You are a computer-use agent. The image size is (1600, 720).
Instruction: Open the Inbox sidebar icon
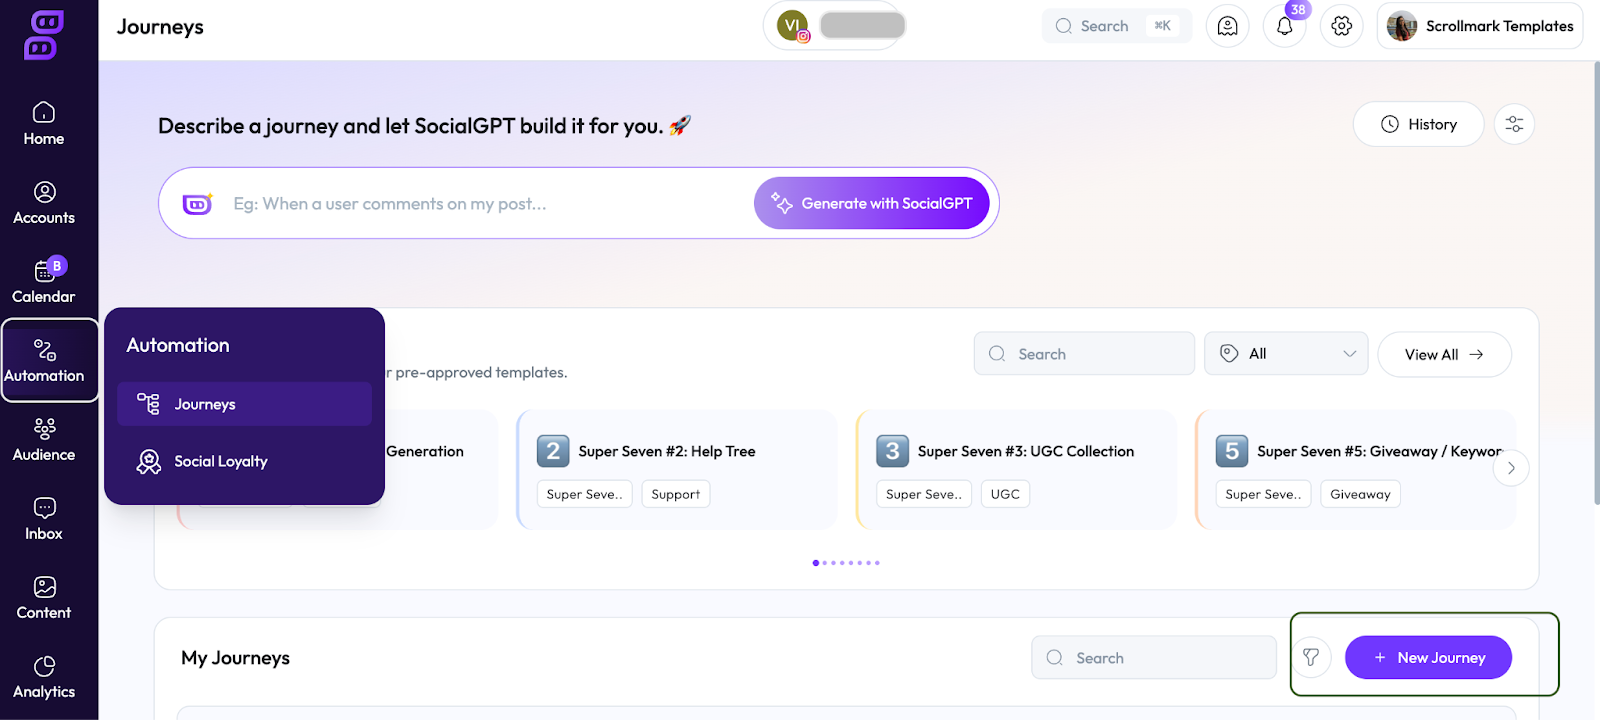(x=44, y=519)
